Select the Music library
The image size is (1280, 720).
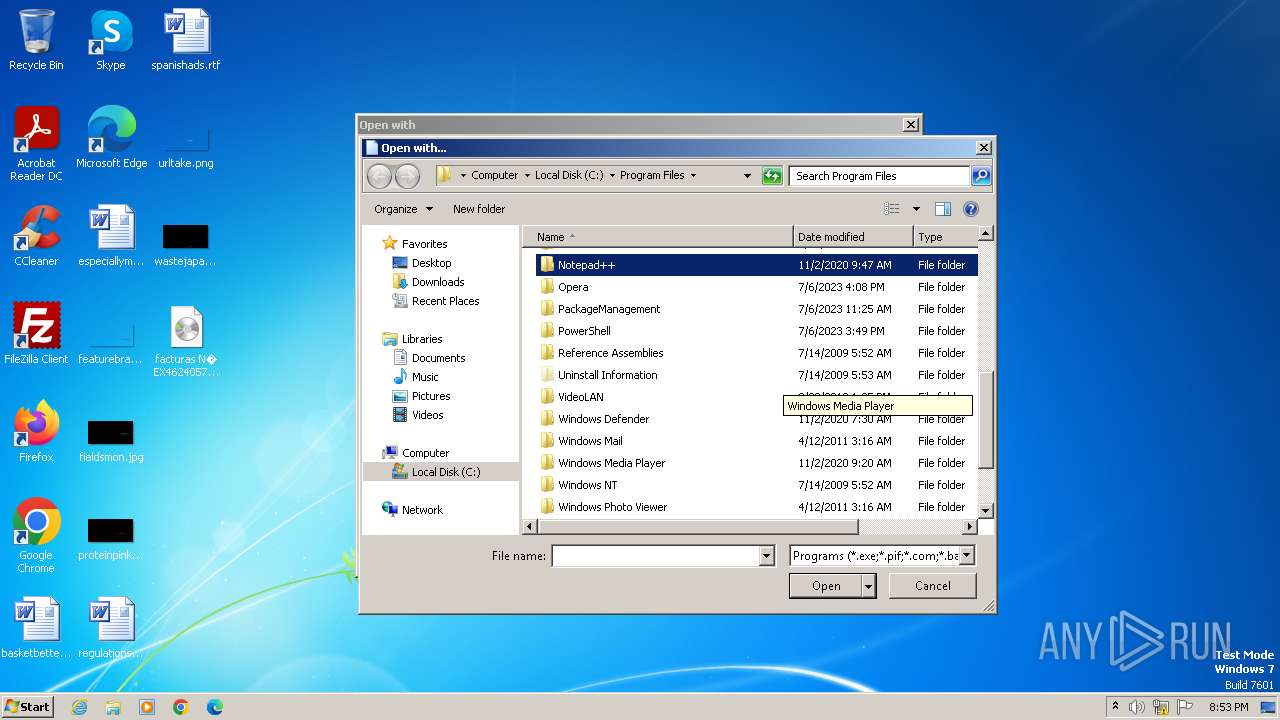(x=425, y=377)
